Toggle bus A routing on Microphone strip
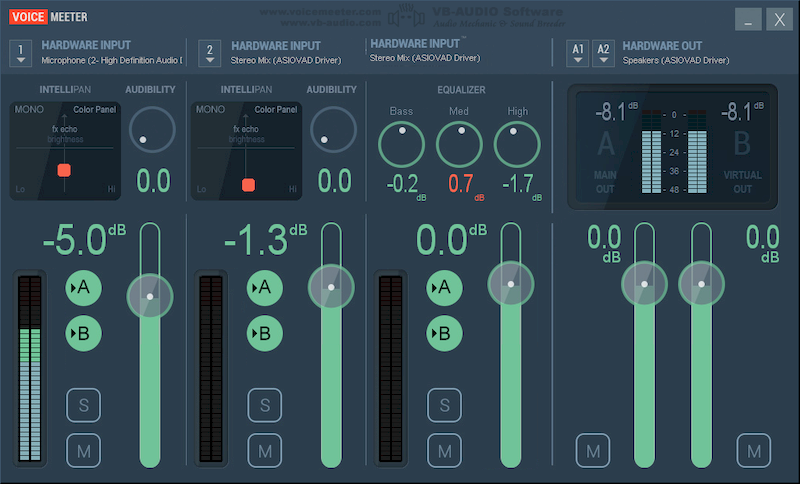The height and width of the screenshot is (484, 800). click(84, 288)
